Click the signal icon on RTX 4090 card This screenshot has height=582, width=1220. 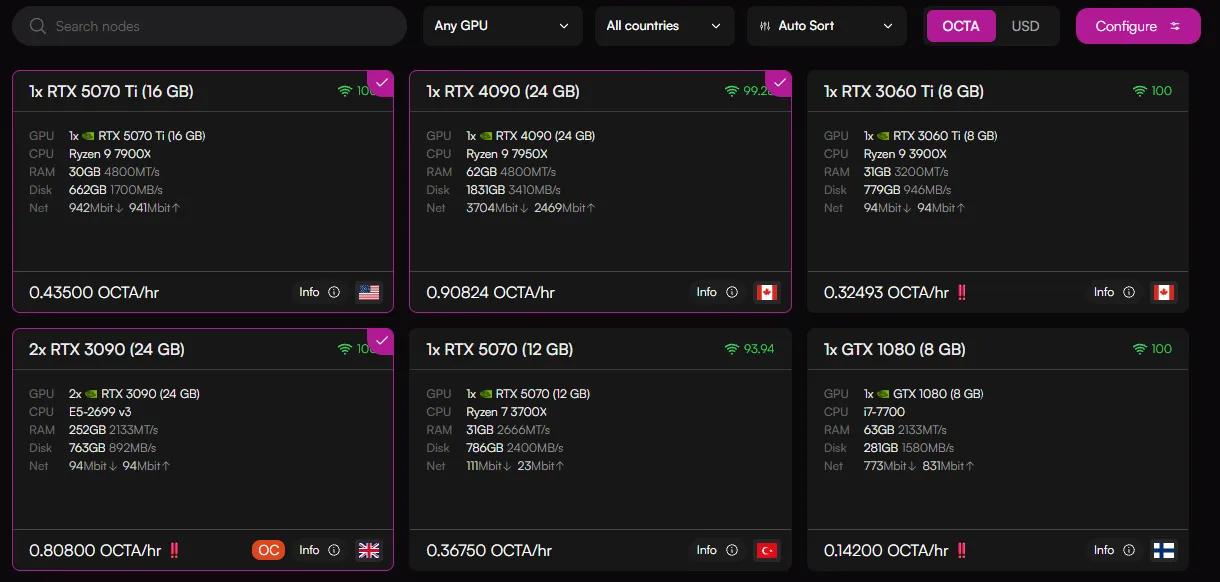pos(732,91)
